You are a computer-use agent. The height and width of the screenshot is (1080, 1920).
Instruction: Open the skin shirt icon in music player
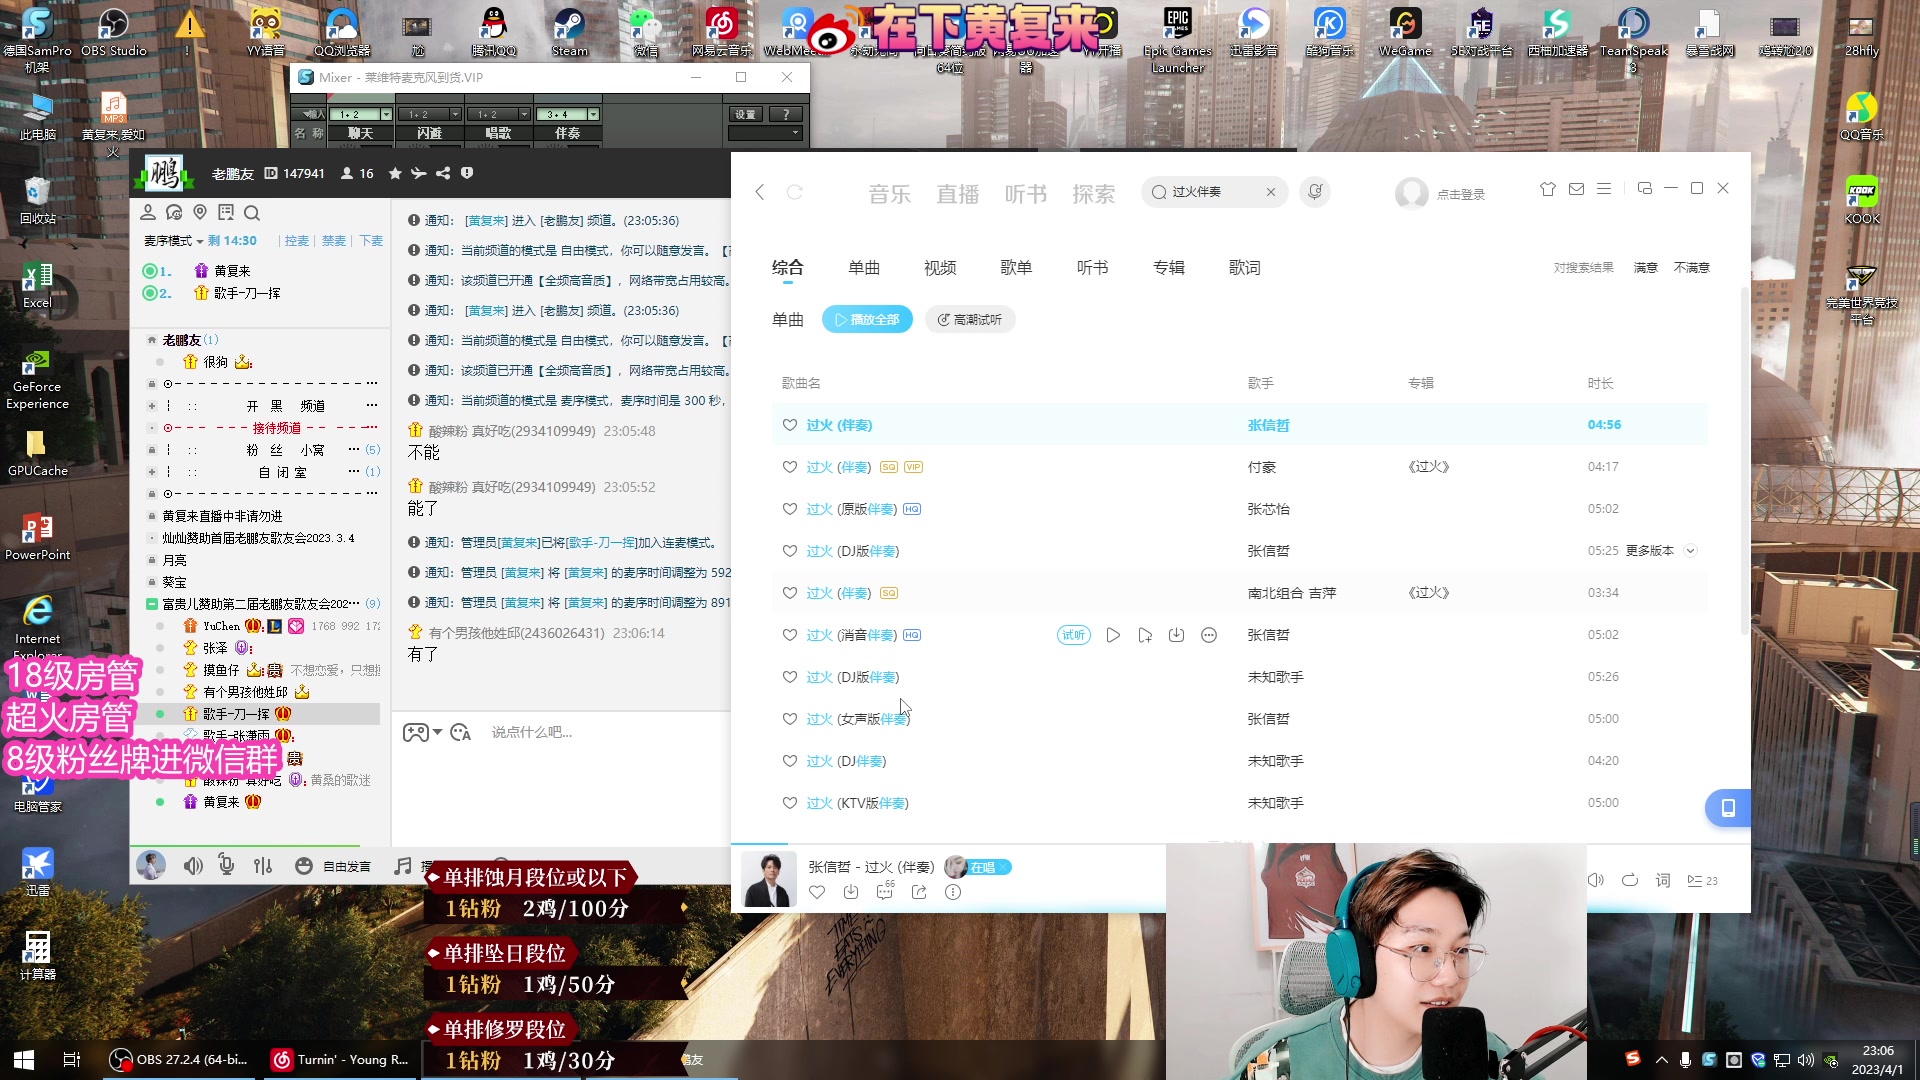[x=1548, y=189]
